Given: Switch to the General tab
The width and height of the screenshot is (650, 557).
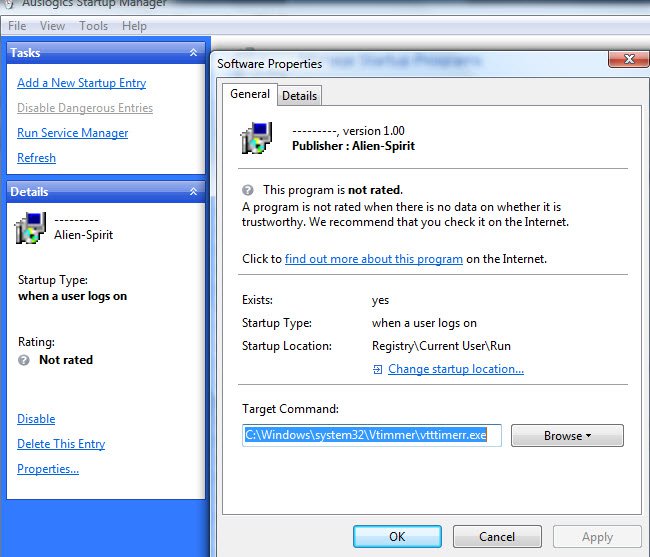Looking at the screenshot, I should pyautogui.click(x=250, y=94).
